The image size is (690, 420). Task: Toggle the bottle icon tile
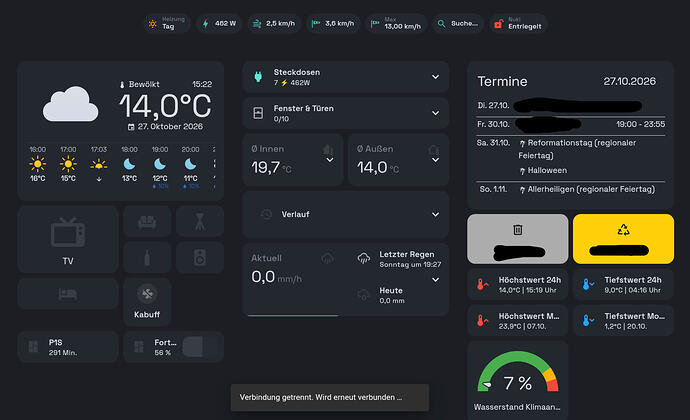pyautogui.click(x=147, y=258)
